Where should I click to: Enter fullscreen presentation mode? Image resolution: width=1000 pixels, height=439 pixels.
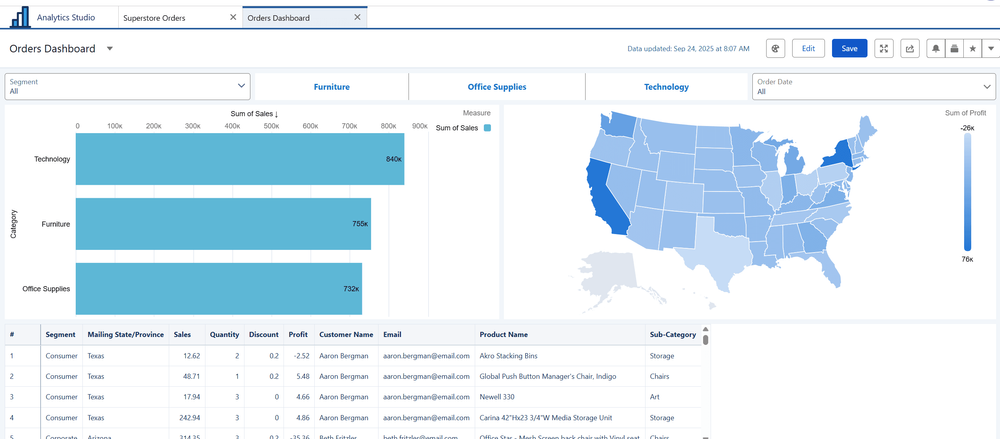(883, 48)
